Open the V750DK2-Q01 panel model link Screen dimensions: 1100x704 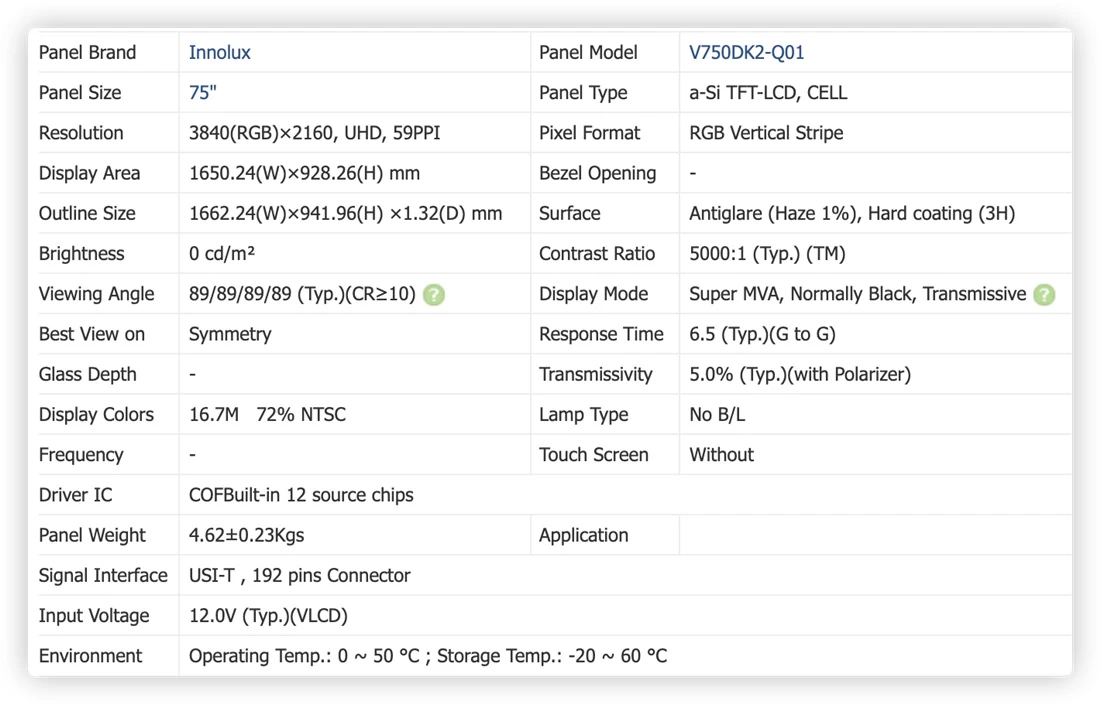click(746, 53)
